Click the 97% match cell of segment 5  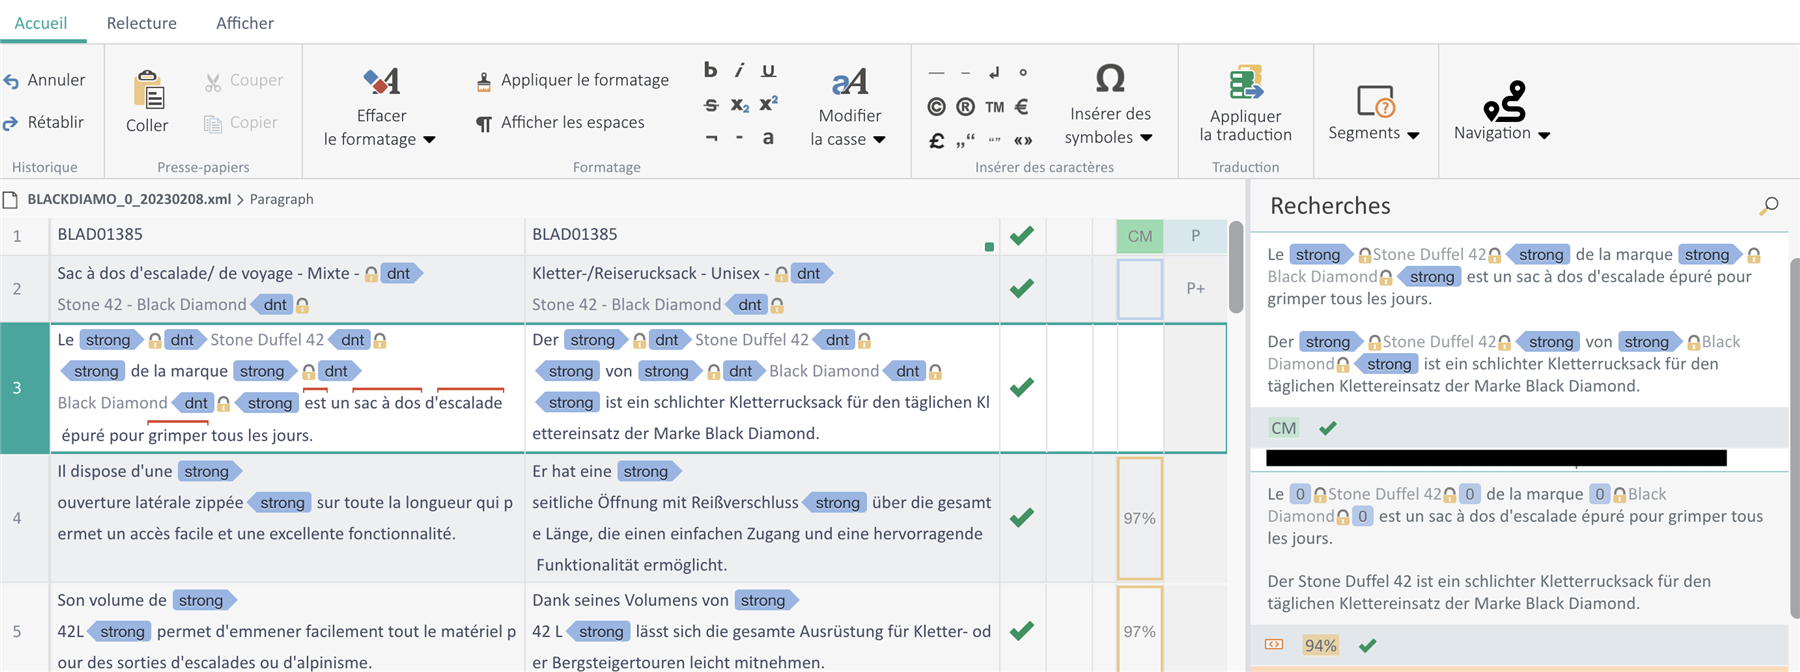[x=1140, y=631]
